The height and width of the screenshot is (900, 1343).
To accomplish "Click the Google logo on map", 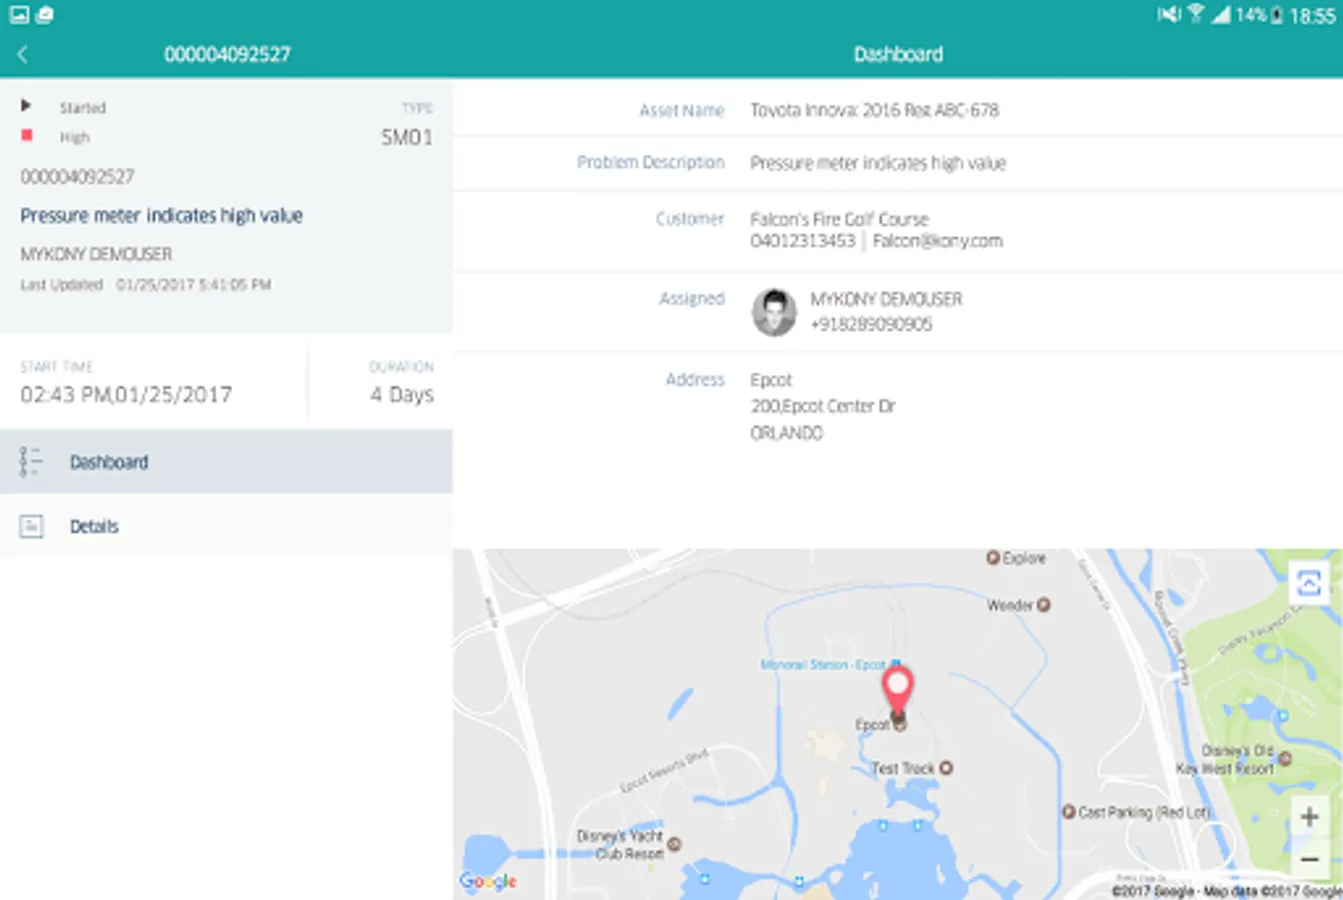I will (x=488, y=881).
